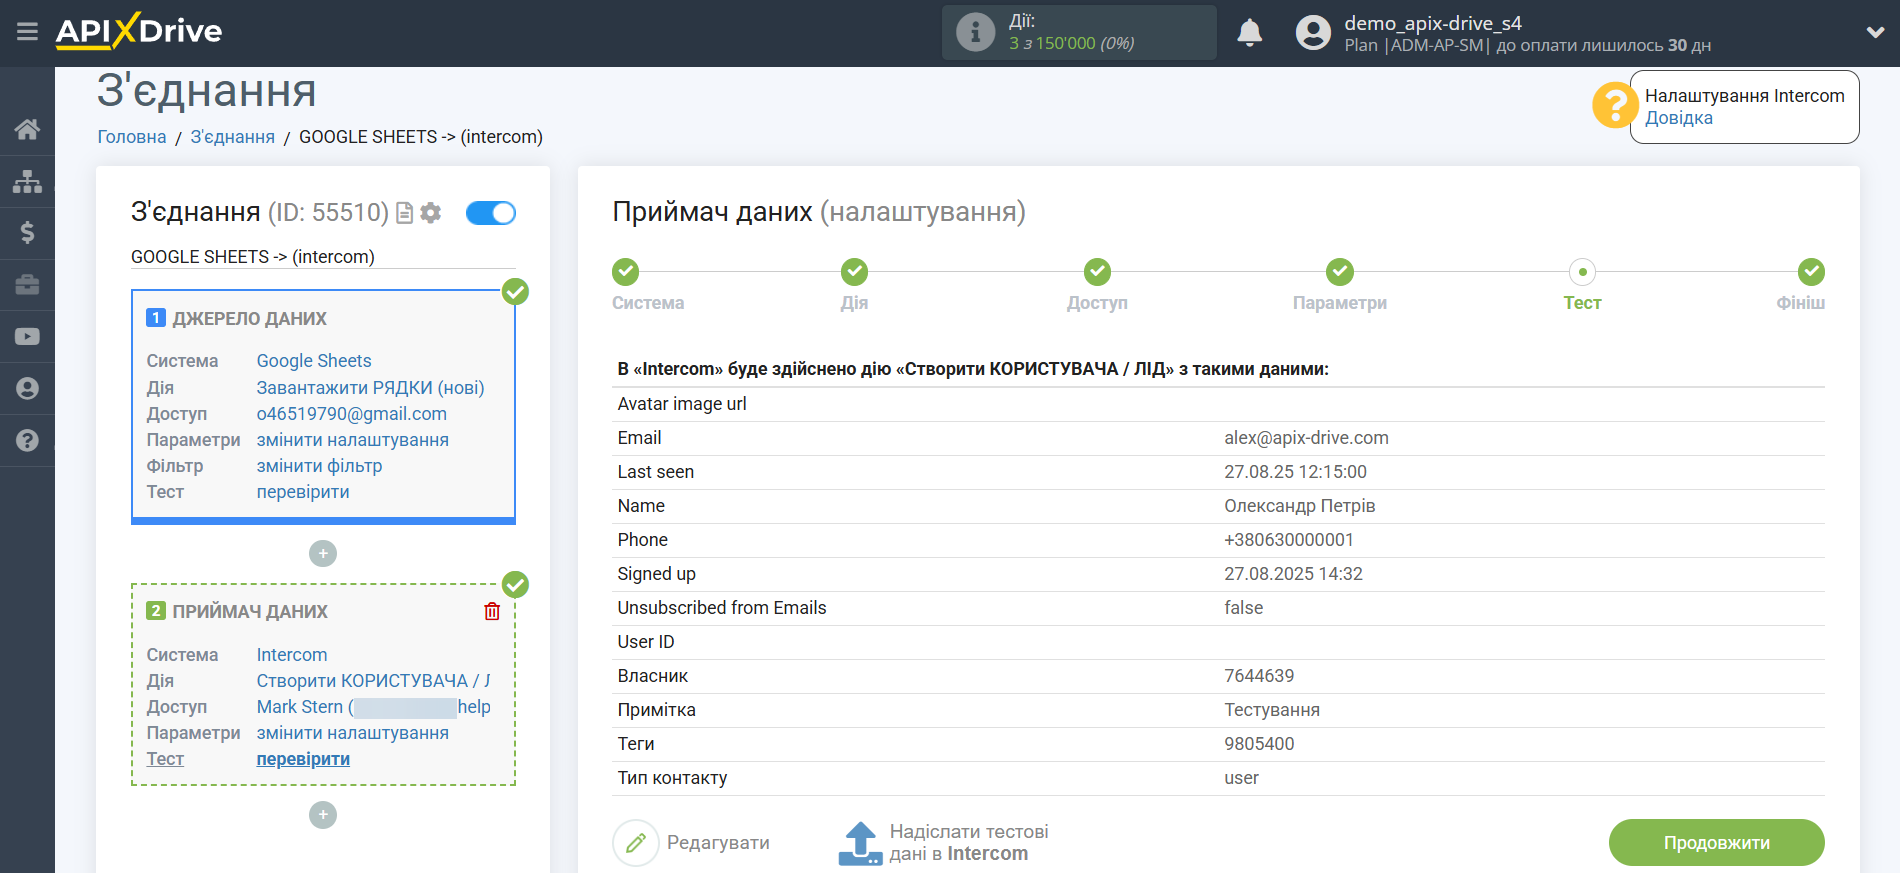
Task: Open billing dollar icon in sidebar
Action: pyautogui.click(x=27, y=233)
